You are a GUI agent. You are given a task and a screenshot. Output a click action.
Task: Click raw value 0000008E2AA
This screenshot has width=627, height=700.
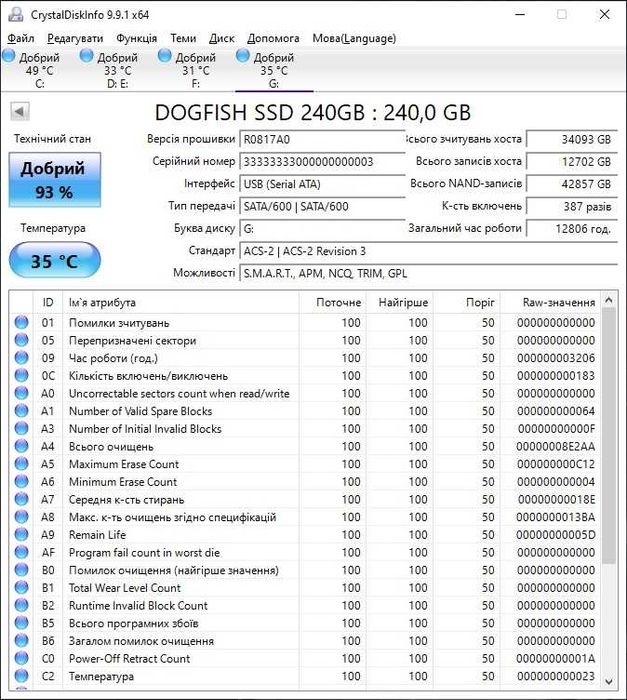pyautogui.click(x=556, y=446)
